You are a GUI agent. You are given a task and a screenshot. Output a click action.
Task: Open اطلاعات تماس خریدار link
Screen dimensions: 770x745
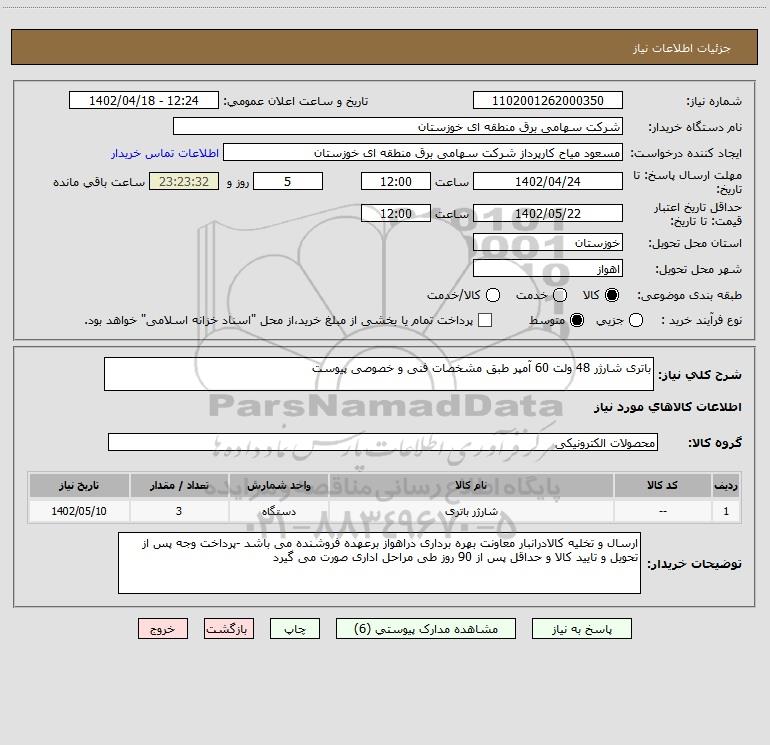[x=165, y=153]
